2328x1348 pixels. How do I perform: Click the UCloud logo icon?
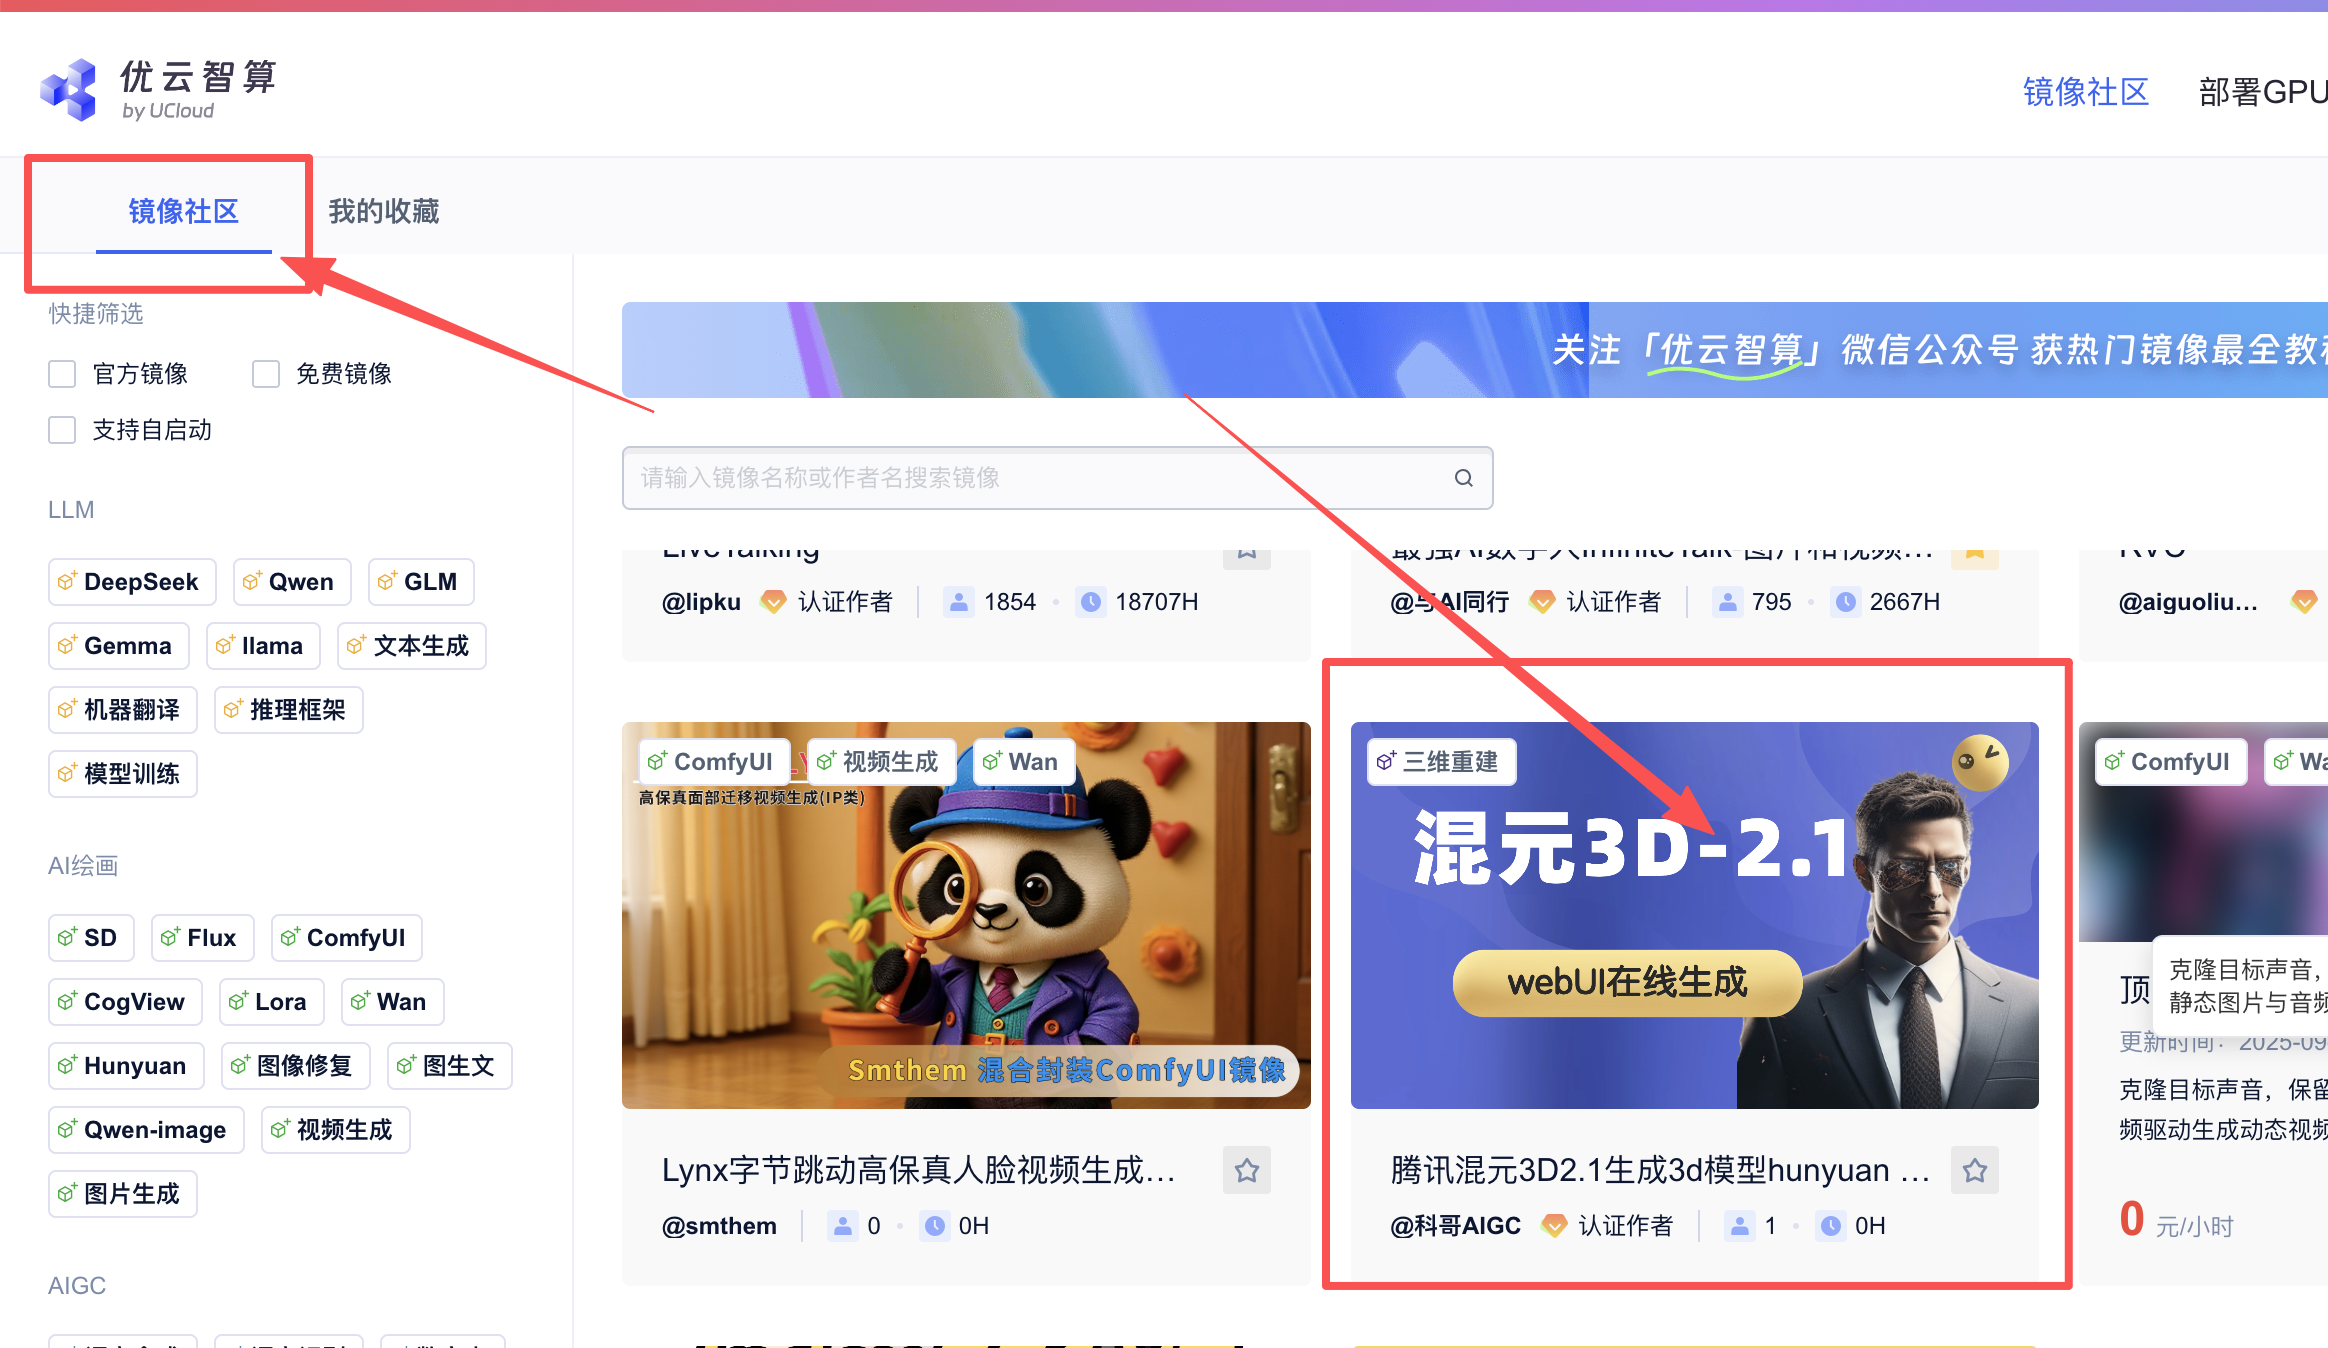pos(68,89)
